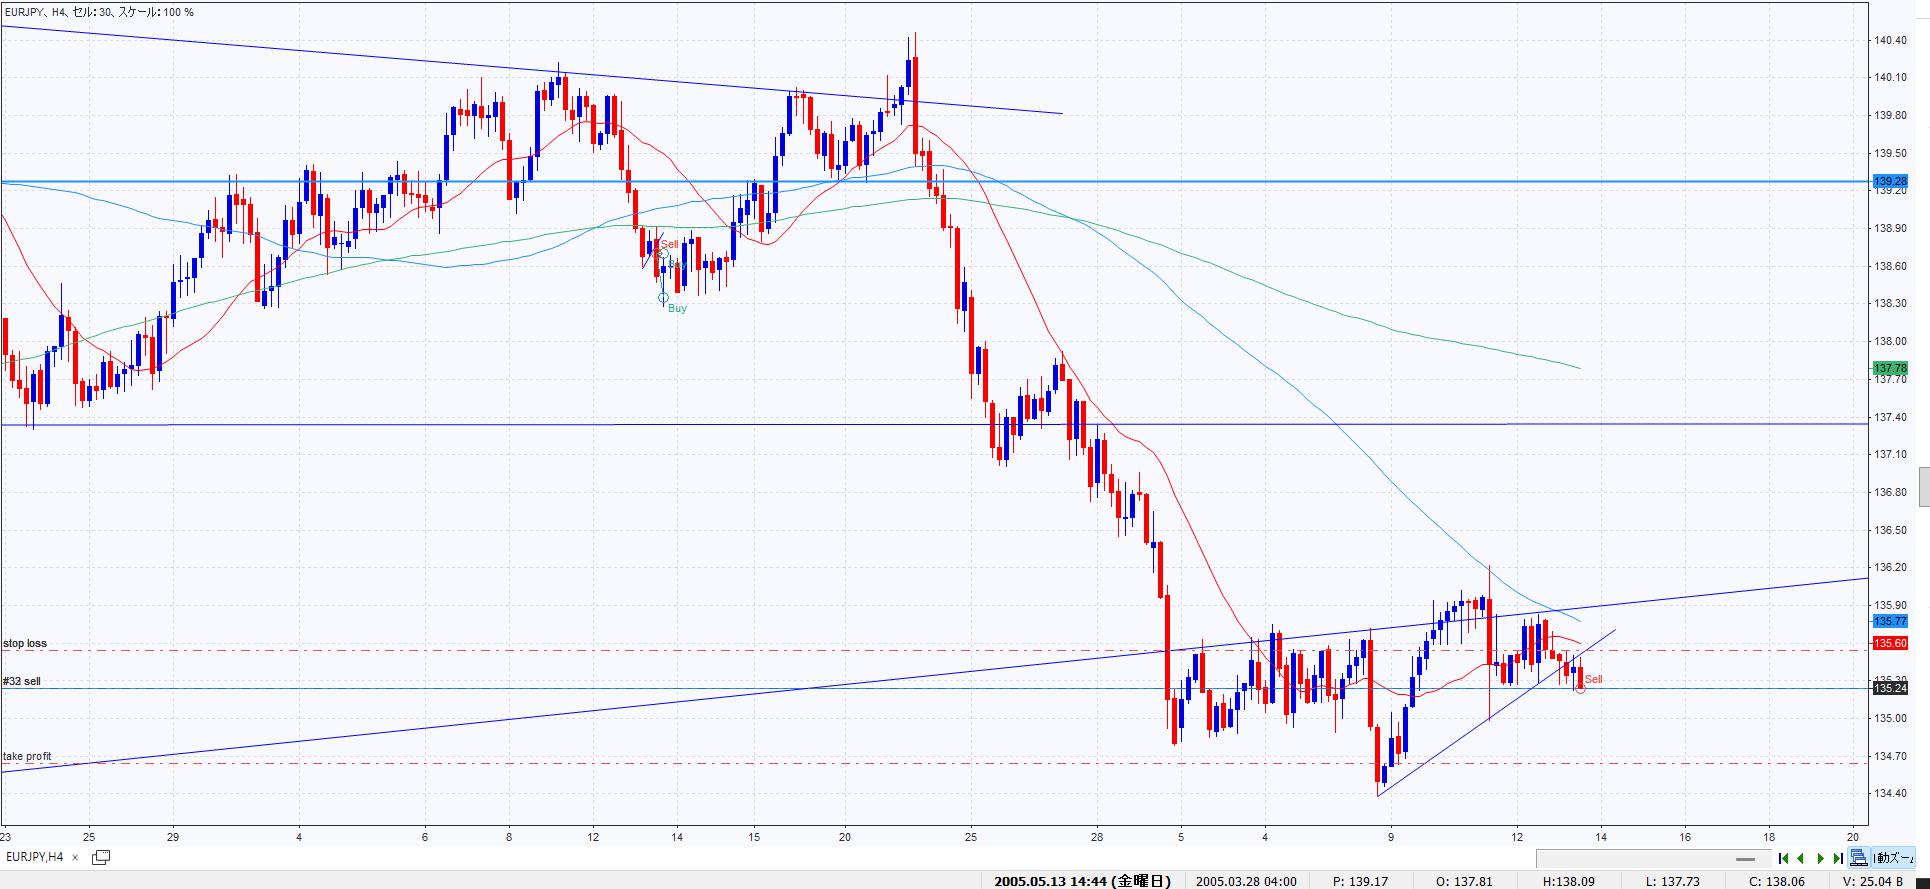Select the #32 sell order label

click(22, 681)
